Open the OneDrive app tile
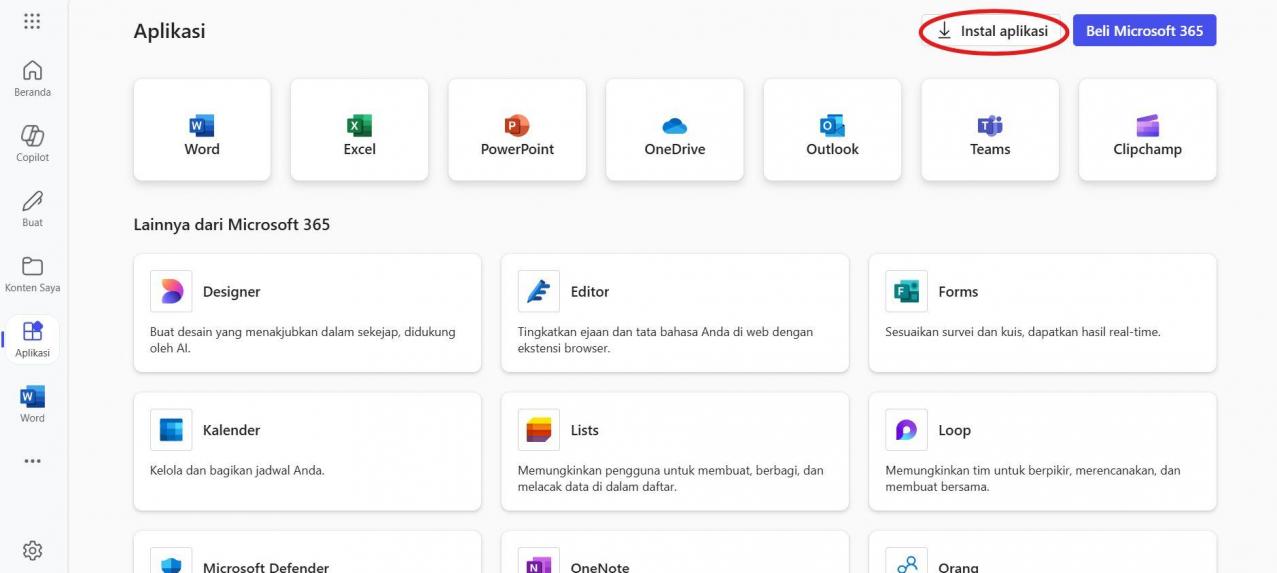The height and width of the screenshot is (573, 1277). tap(675, 130)
